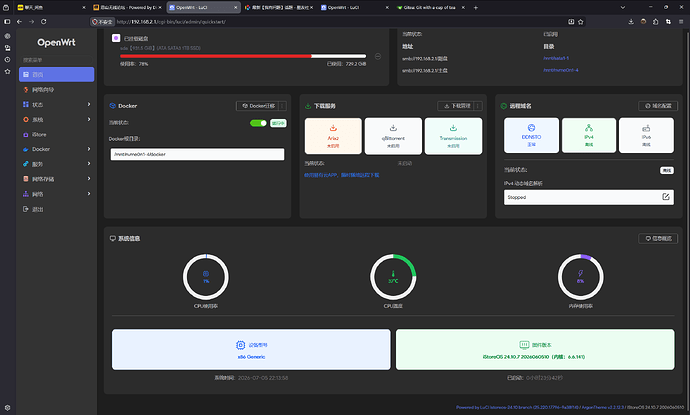This screenshot has width=690, height=415.
Task: Switch to the second OpenWrt - LuCI tab
Action: point(352,7)
